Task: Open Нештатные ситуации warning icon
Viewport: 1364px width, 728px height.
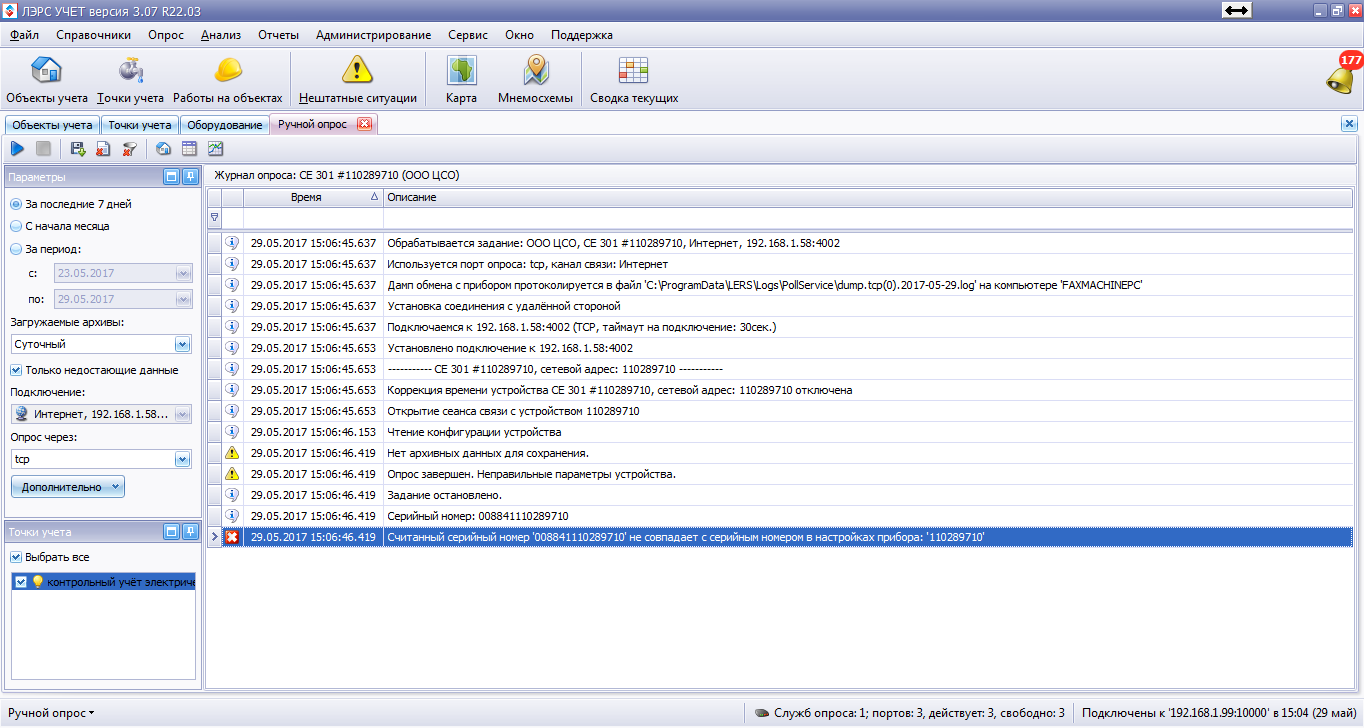Action: [x=357, y=79]
